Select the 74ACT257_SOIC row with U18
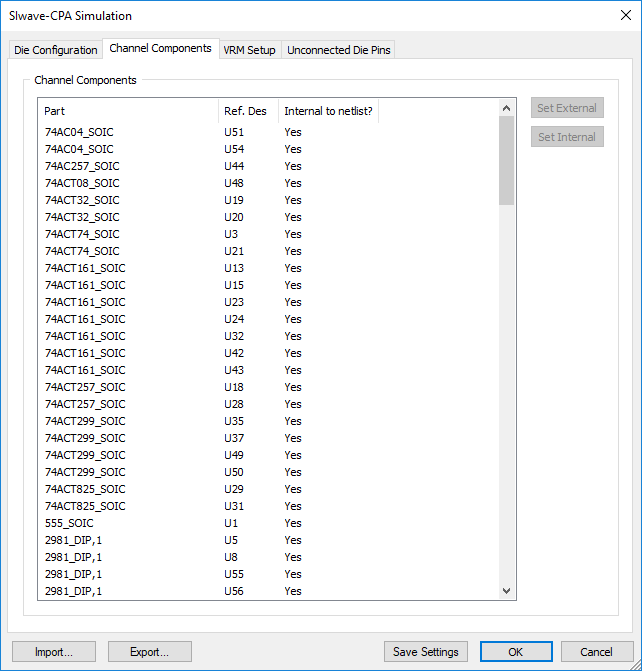642x671 pixels. 268,387
